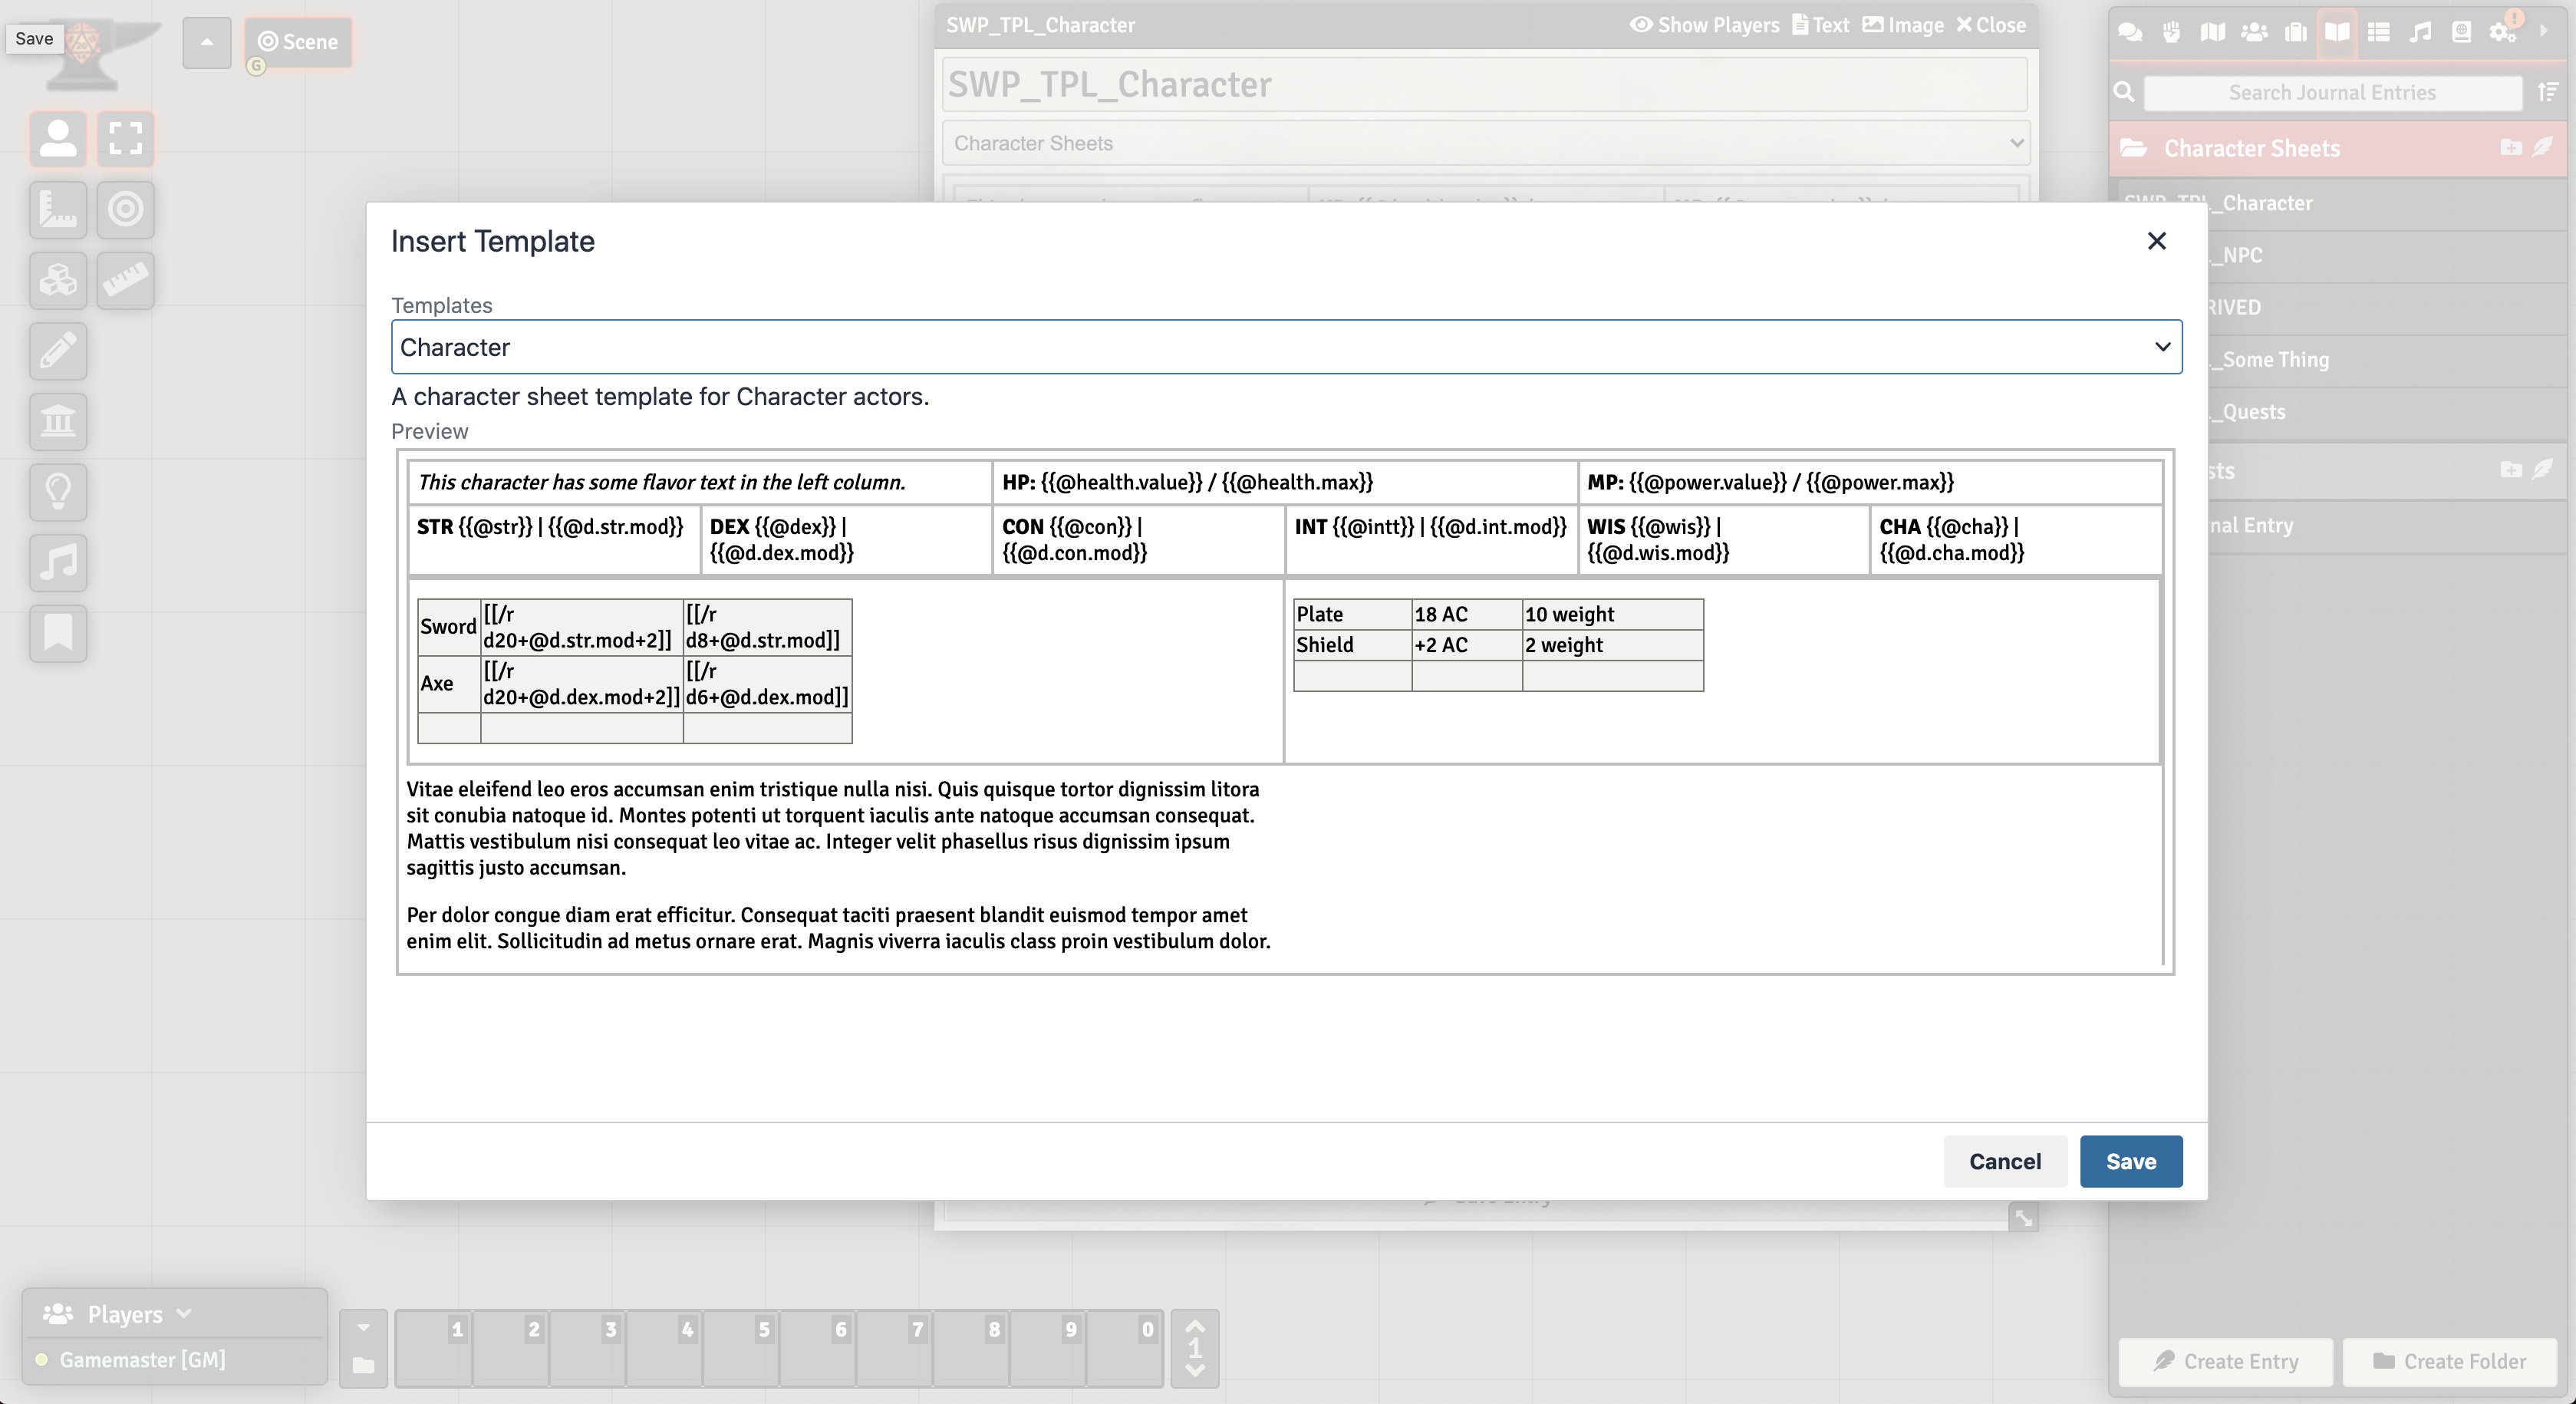Viewport: 2576px width, 1404px height.
Task: Open the Scenes map sidebar tab
Action: tap(2213, 32)
